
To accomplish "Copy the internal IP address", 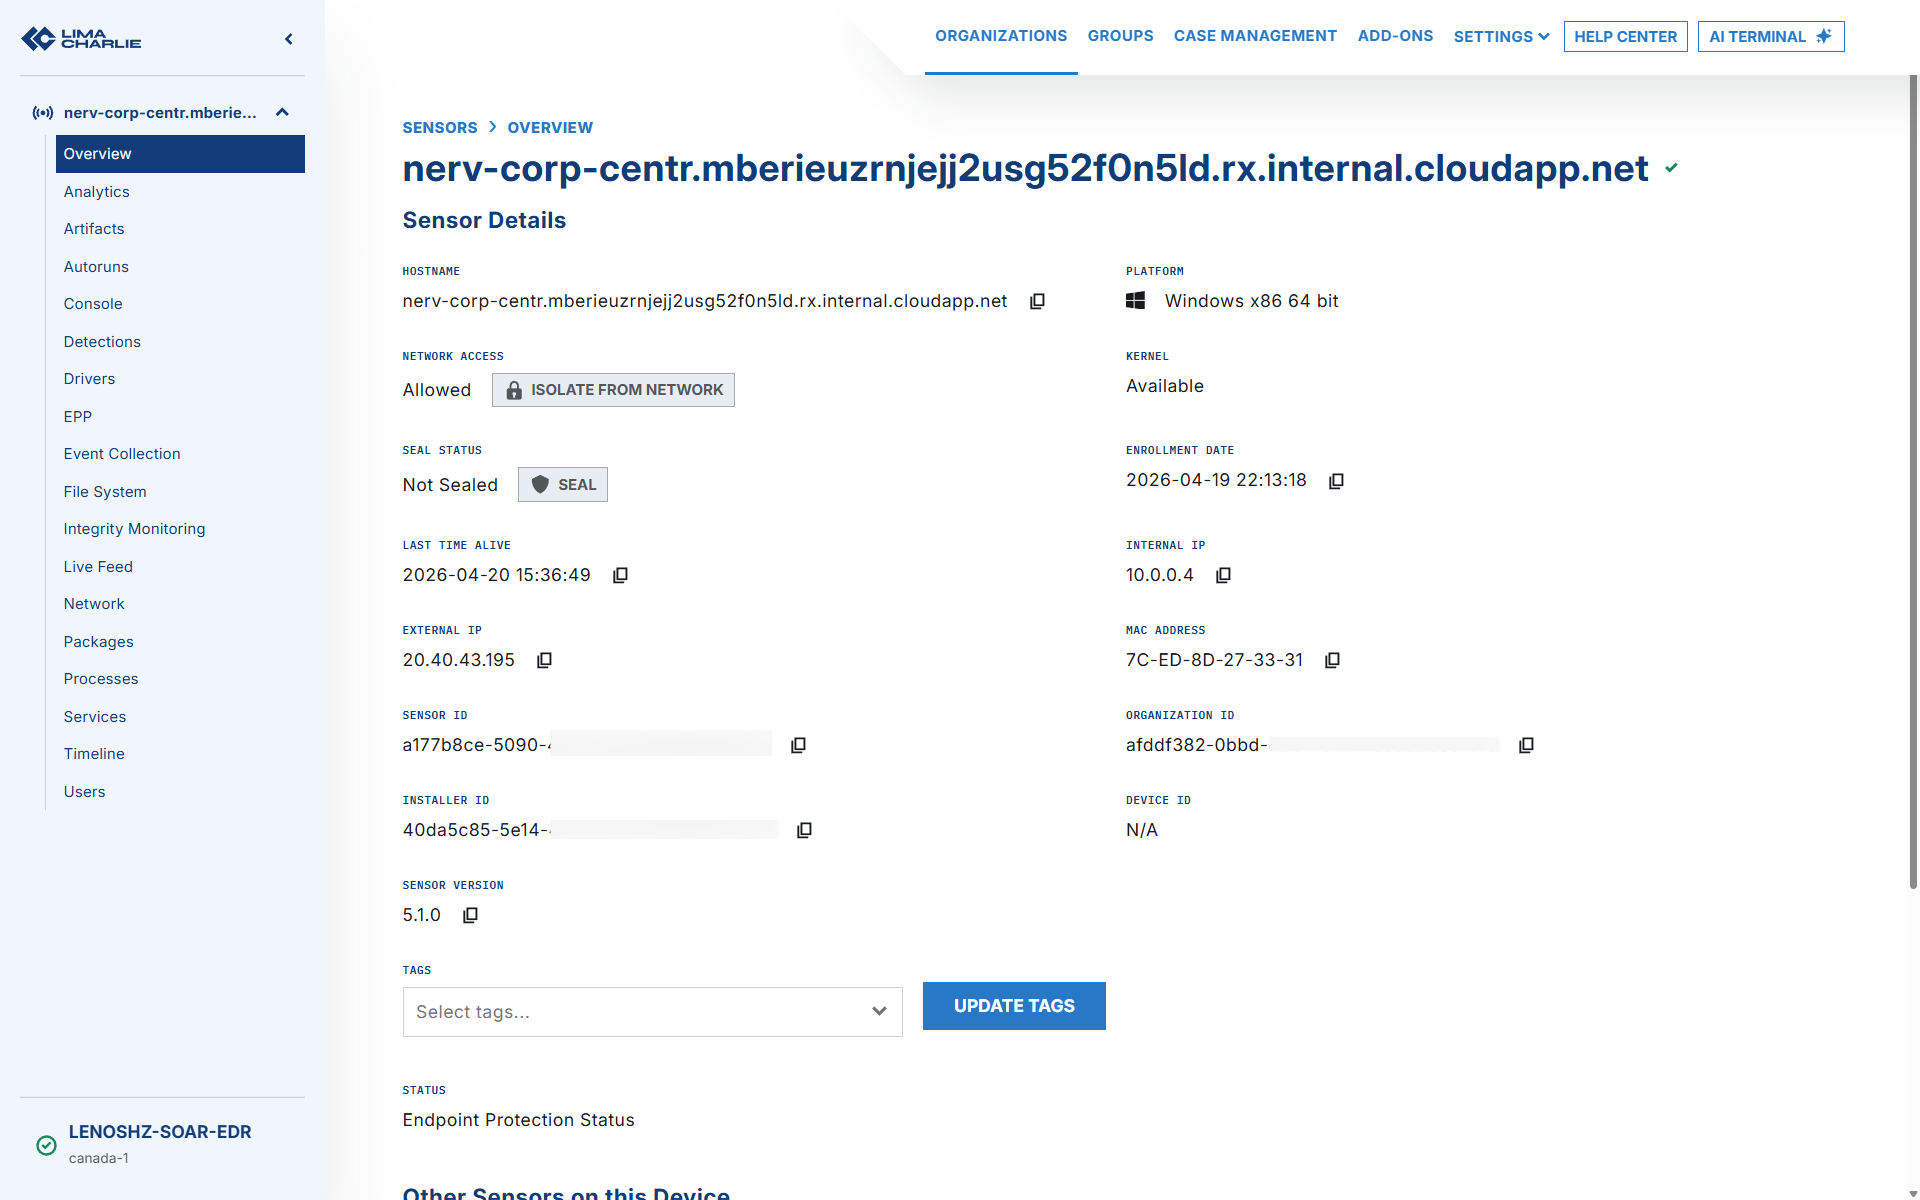I will point(1223,575).
